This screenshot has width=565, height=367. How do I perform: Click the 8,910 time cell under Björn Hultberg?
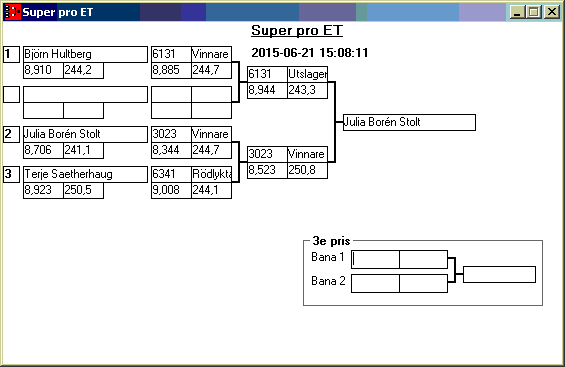pos(43,70)
